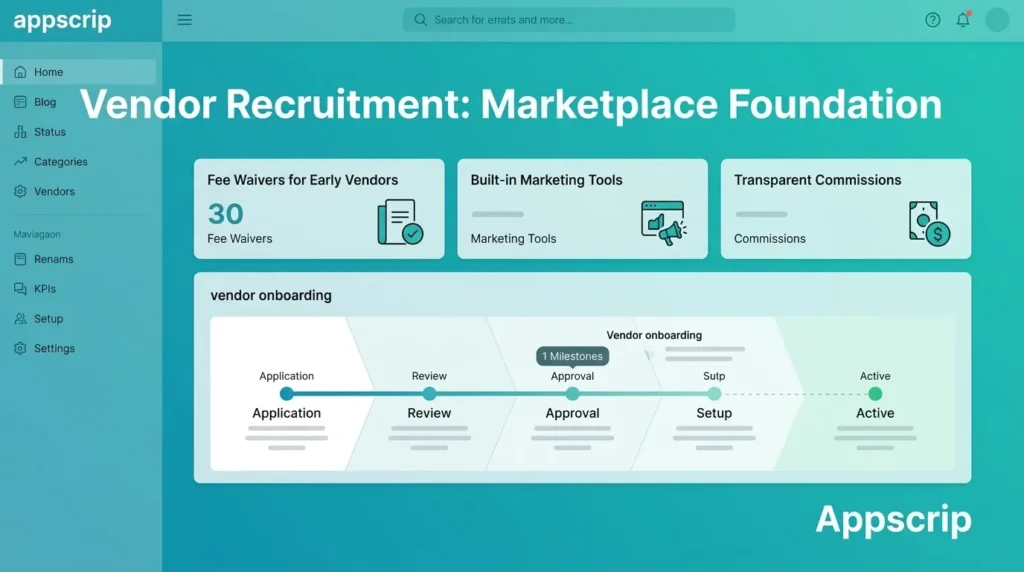Open the Transparent Commissions card title
The width and height of the screenshot is (1024, 572).
[x=817, y=180]
